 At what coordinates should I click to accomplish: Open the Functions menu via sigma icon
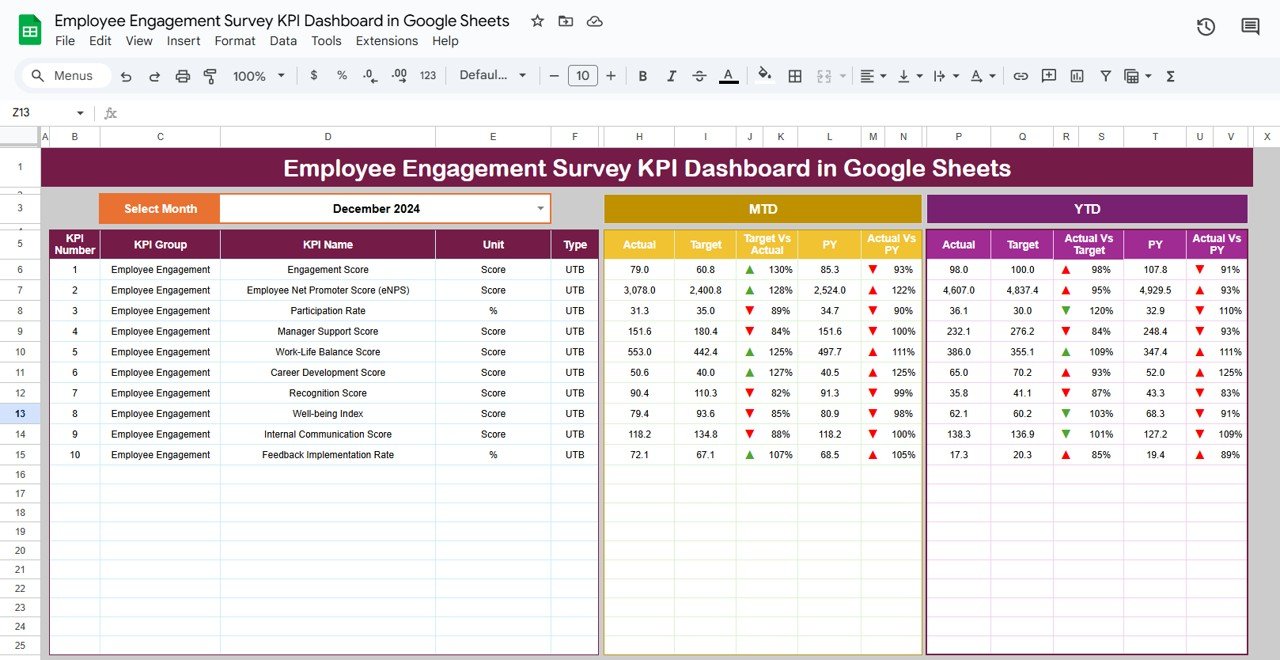(x=1169, y=75)
